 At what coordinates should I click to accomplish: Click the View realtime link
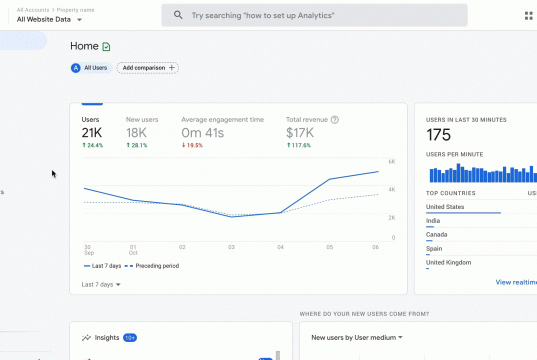[516, 282]
